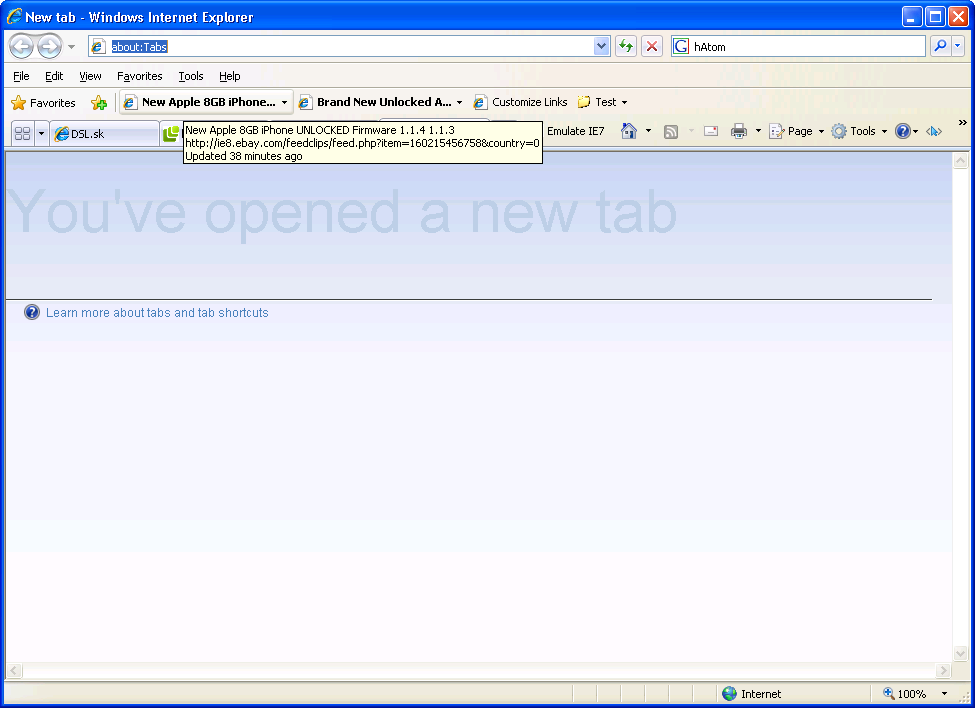This screenshot has height=708, width=975.
Task: Open the zoom level dropdown arrow
Action: 944,694
